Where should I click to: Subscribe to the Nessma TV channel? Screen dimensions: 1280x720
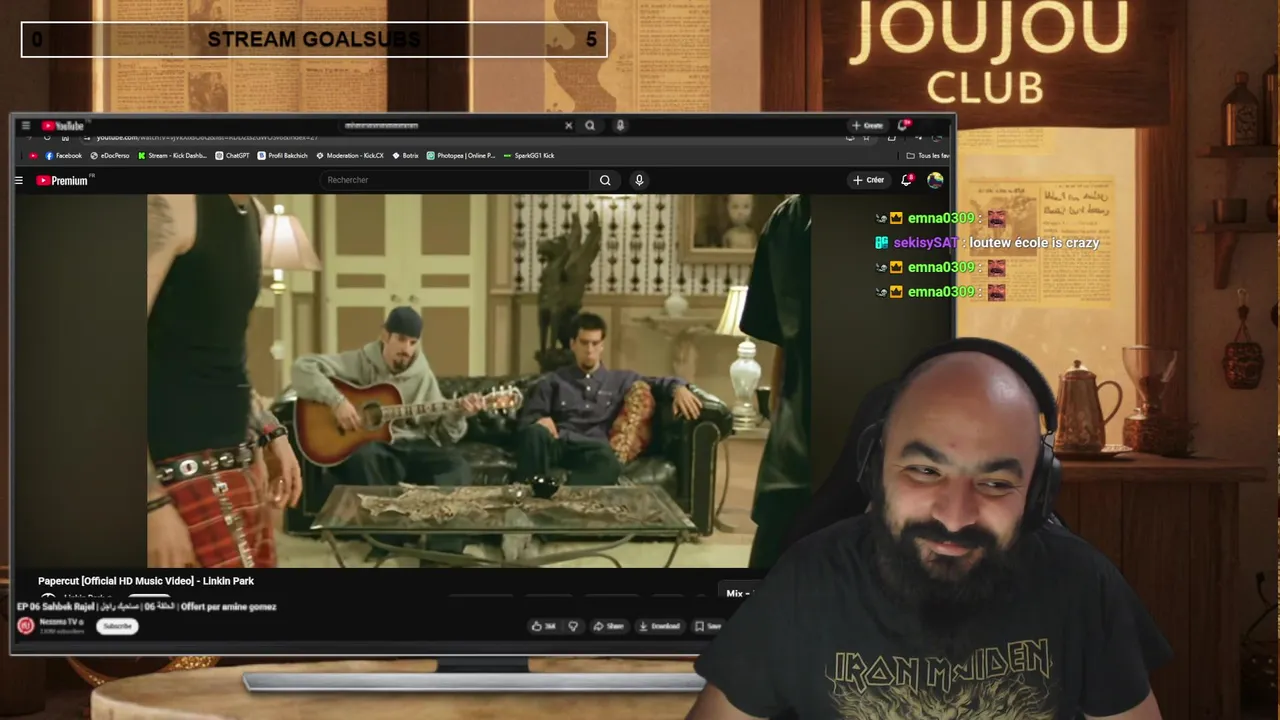117,626
